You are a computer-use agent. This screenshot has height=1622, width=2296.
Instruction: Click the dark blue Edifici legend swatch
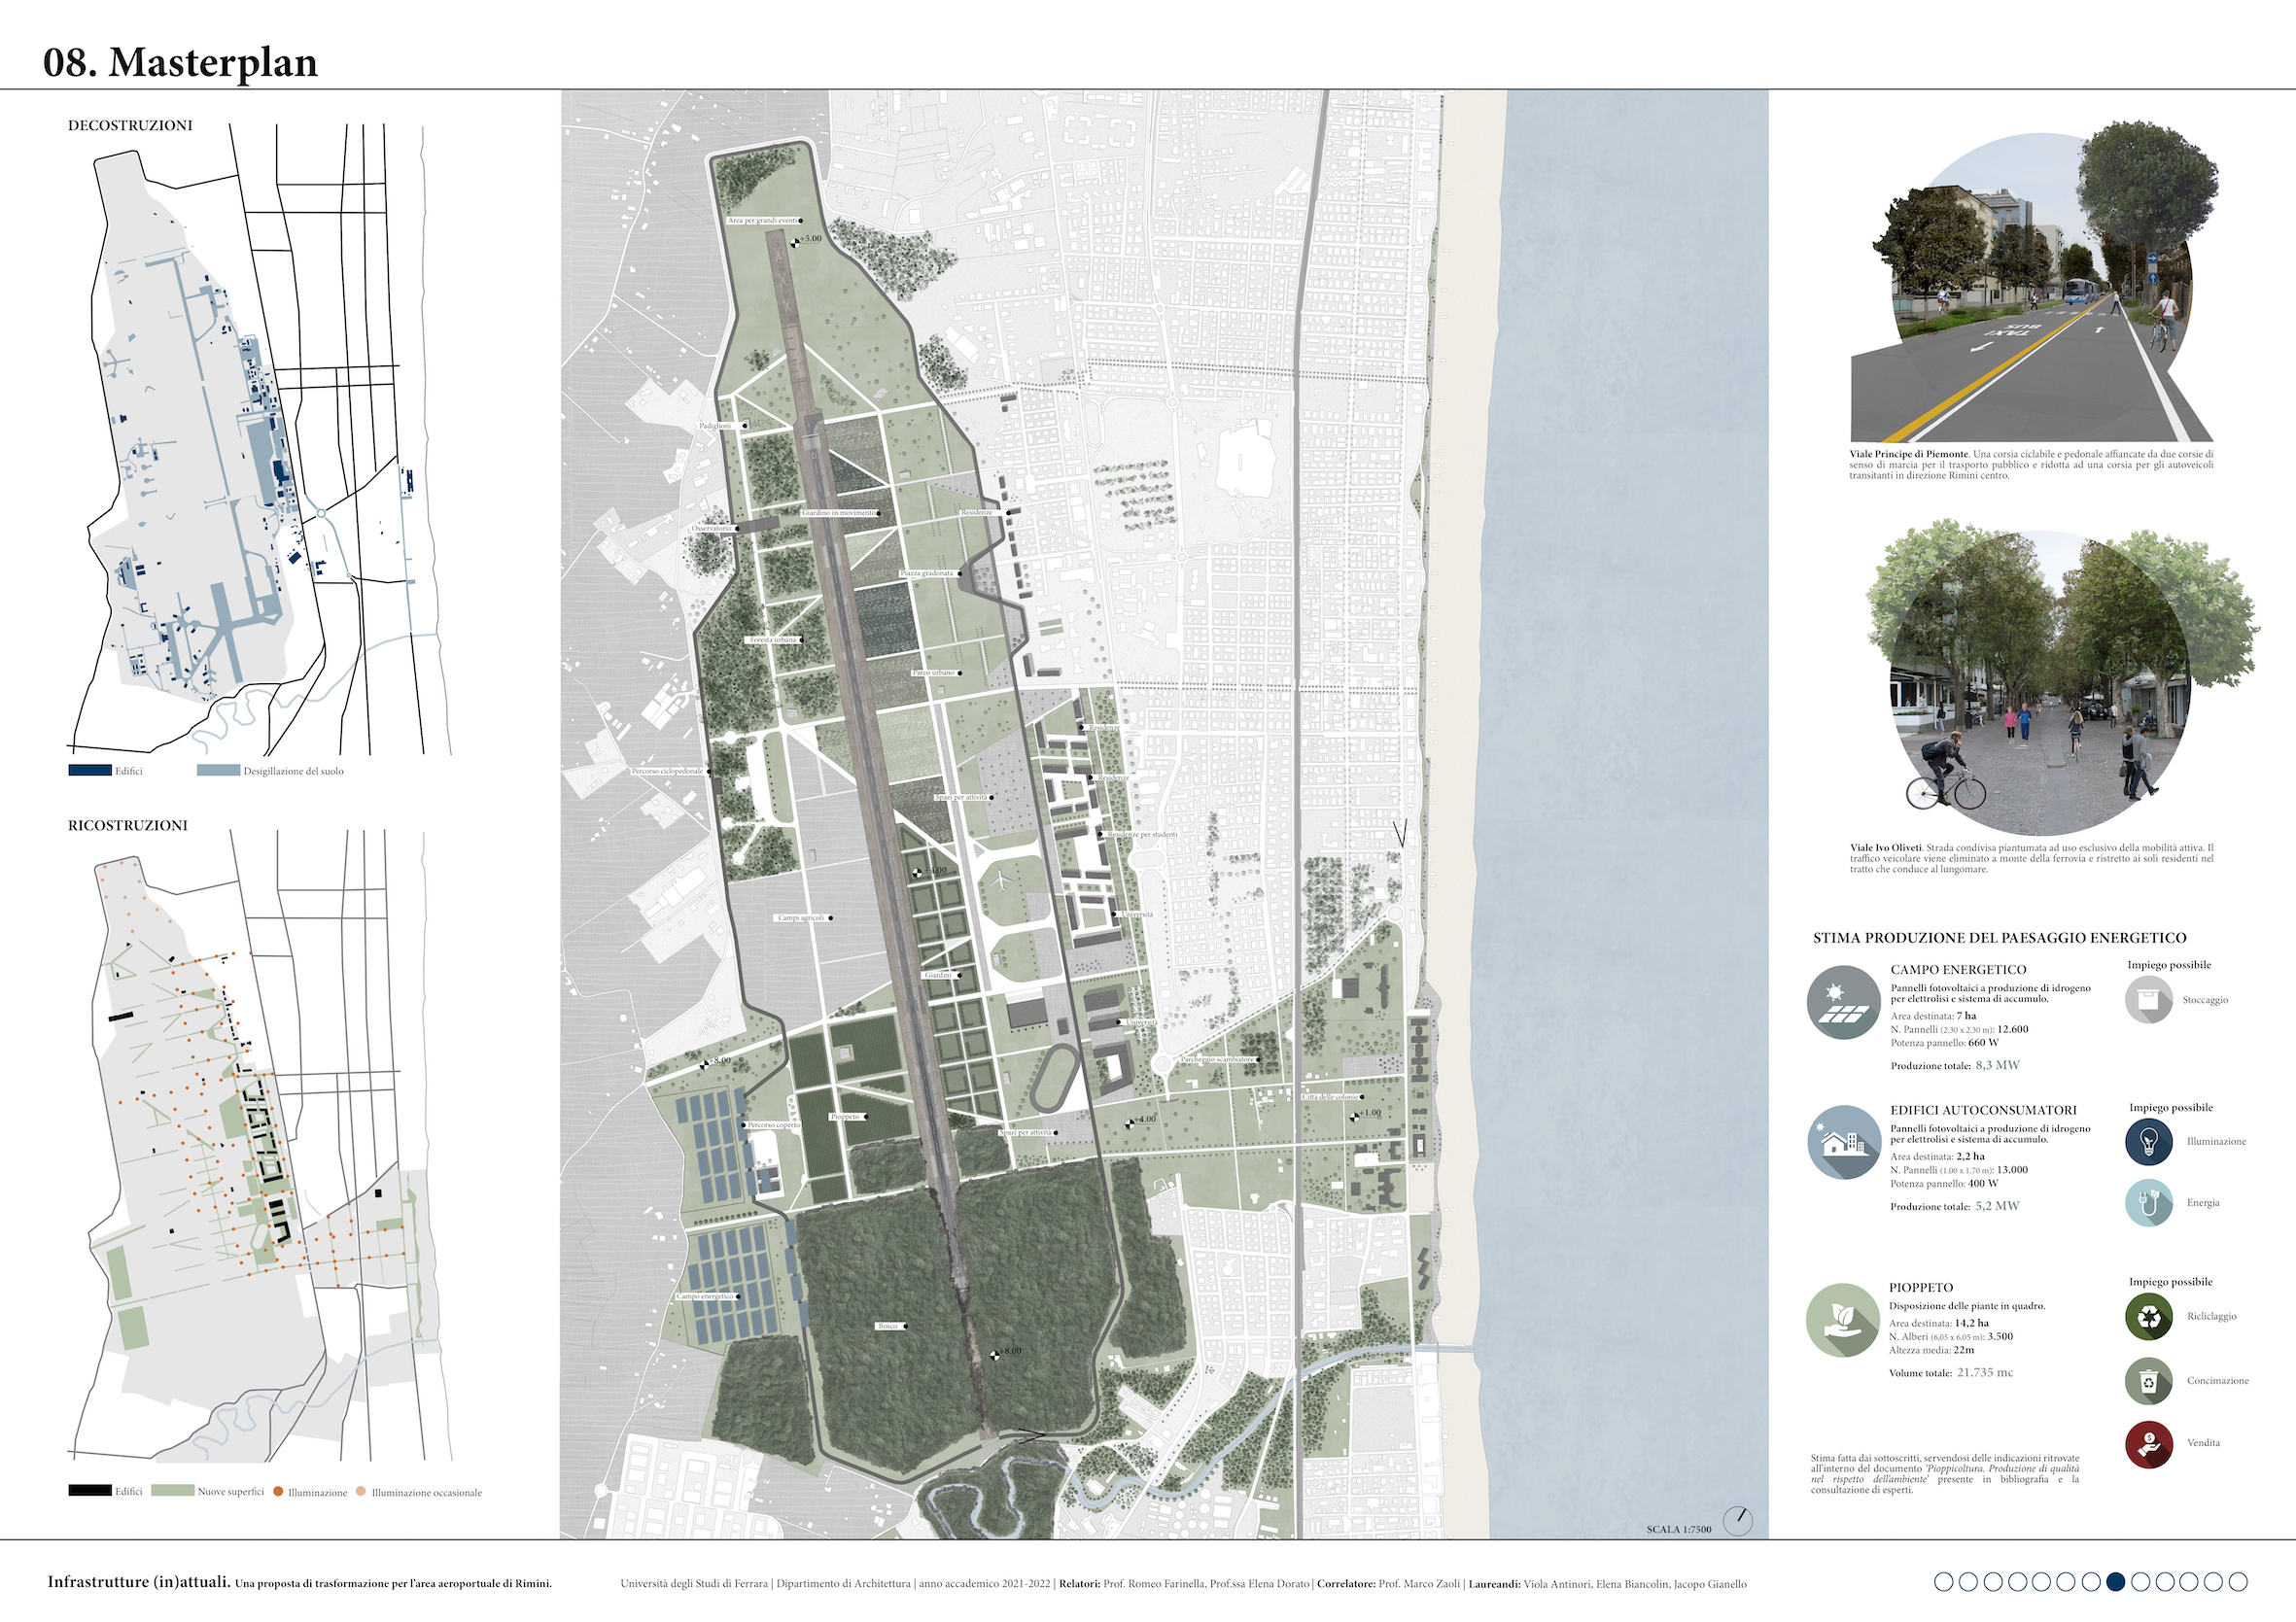tap(89, 770)
